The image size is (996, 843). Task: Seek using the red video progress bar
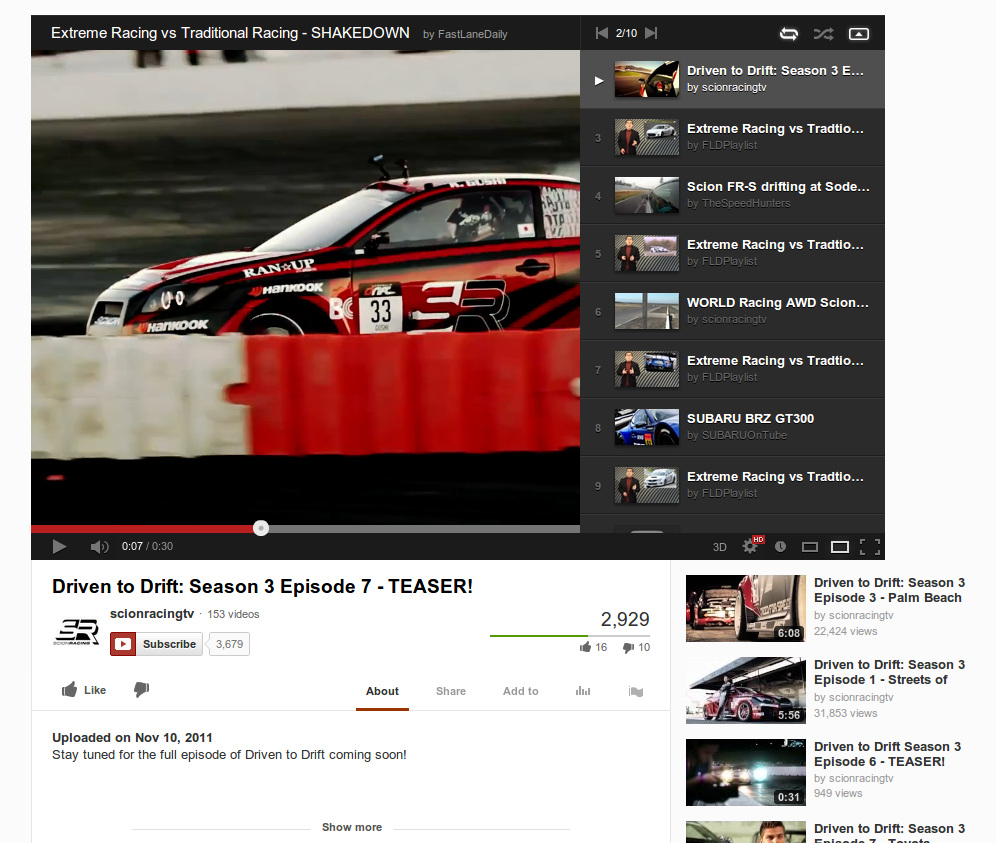pos(306,529)
